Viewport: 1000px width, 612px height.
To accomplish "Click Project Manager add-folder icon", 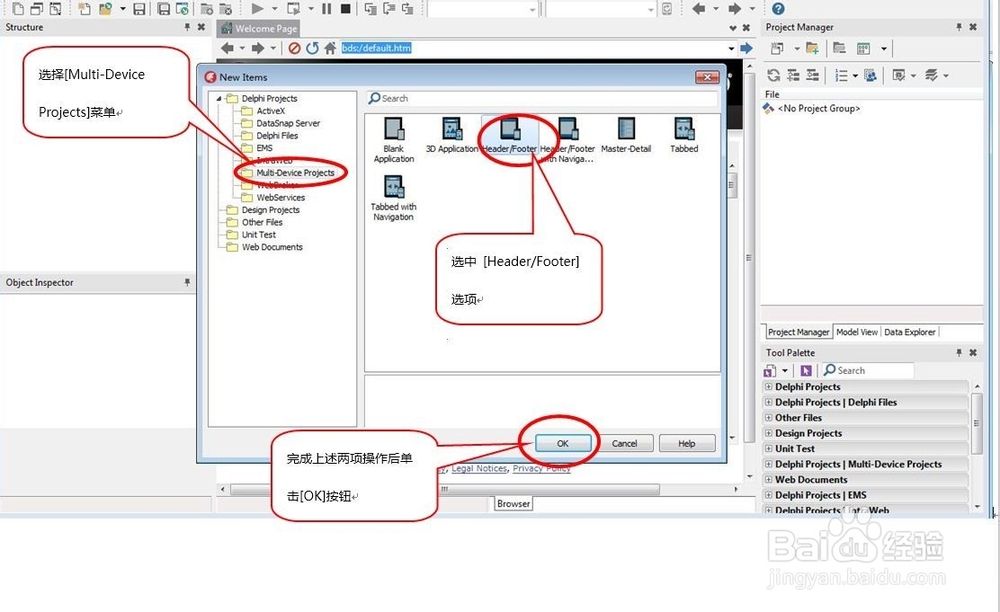I will pos(812,48).
